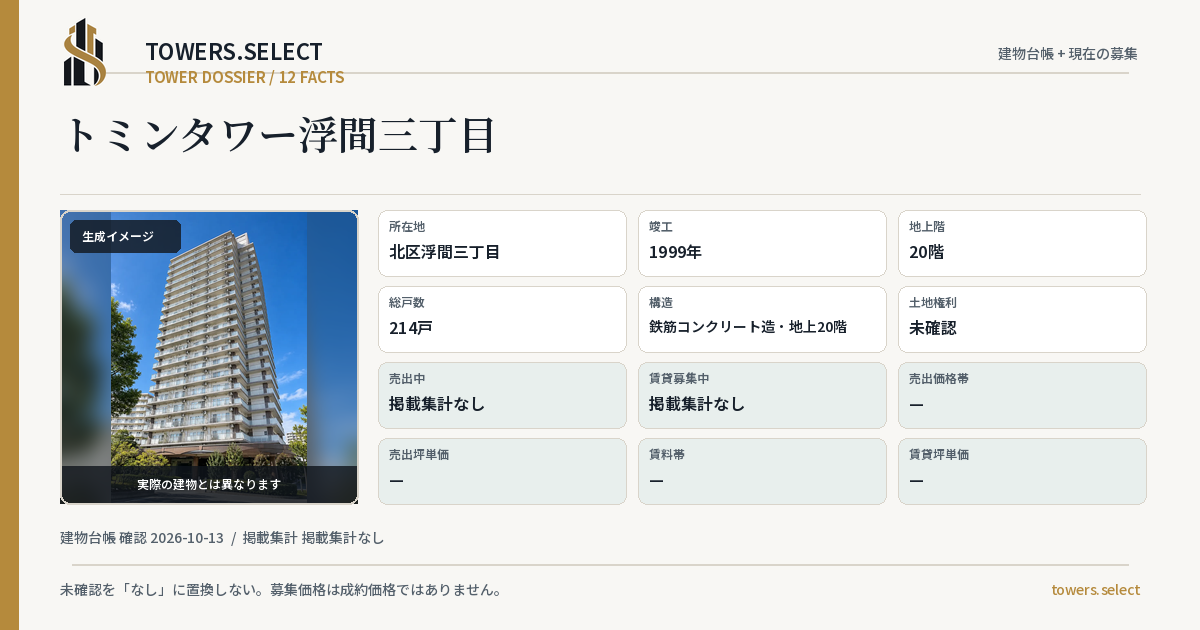Select the 地上階 20階 card
The height and width of the screenshot is (630, 1200).
point(1022,243)
